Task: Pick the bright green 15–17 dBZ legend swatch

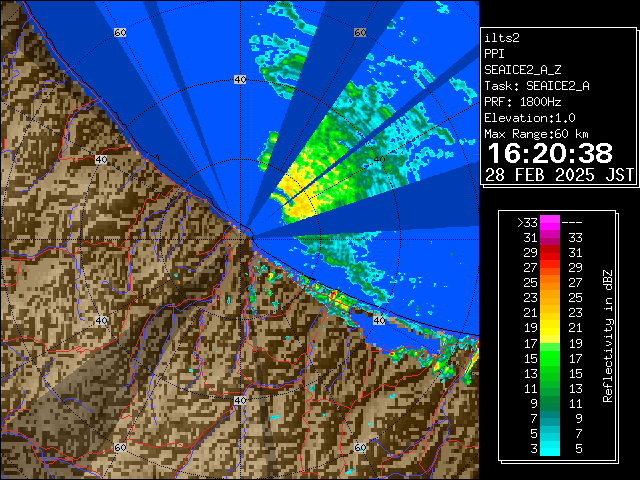Action: tap(550, 358)
